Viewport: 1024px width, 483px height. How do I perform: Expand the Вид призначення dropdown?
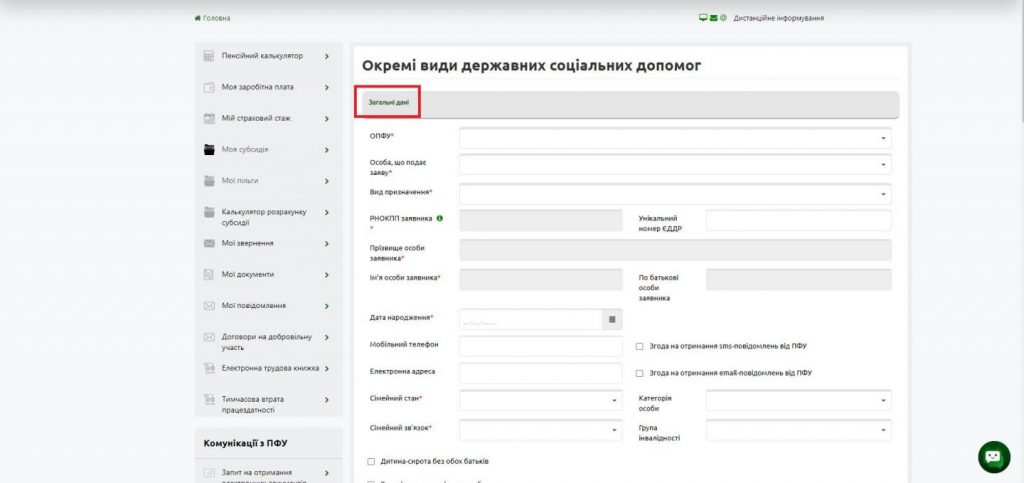point(675,193)
